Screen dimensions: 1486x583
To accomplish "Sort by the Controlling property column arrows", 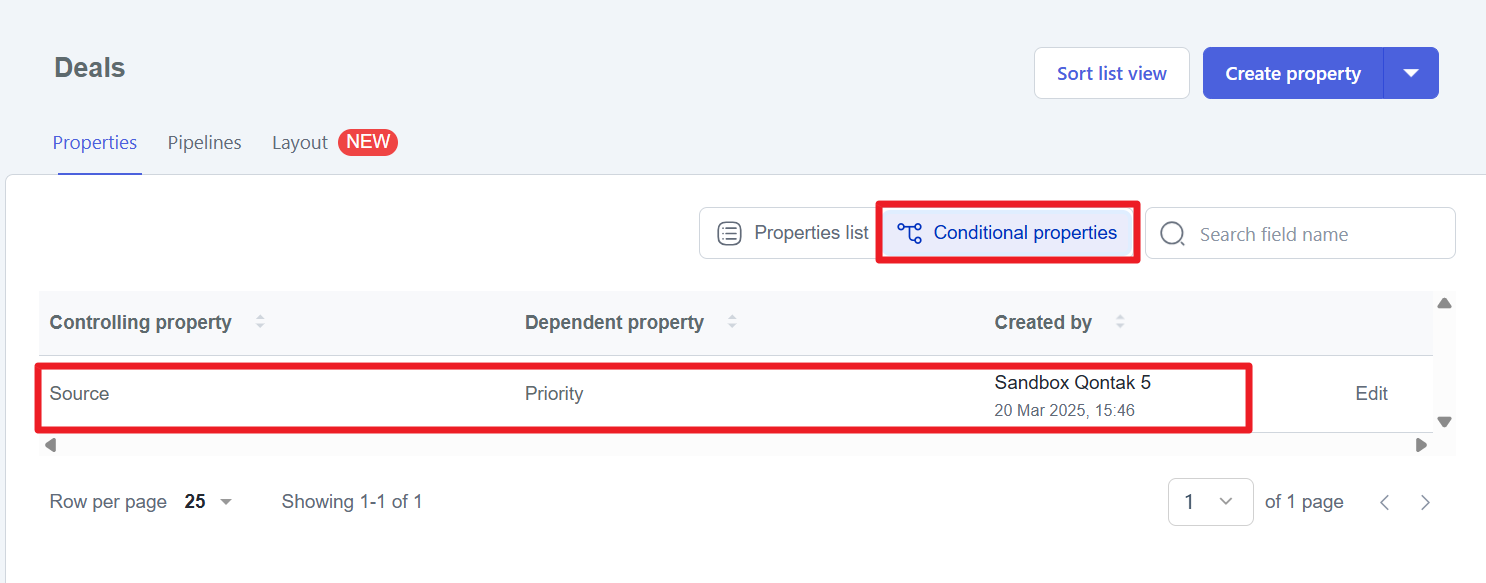I will pyautogui.click(x=260, y=322).
